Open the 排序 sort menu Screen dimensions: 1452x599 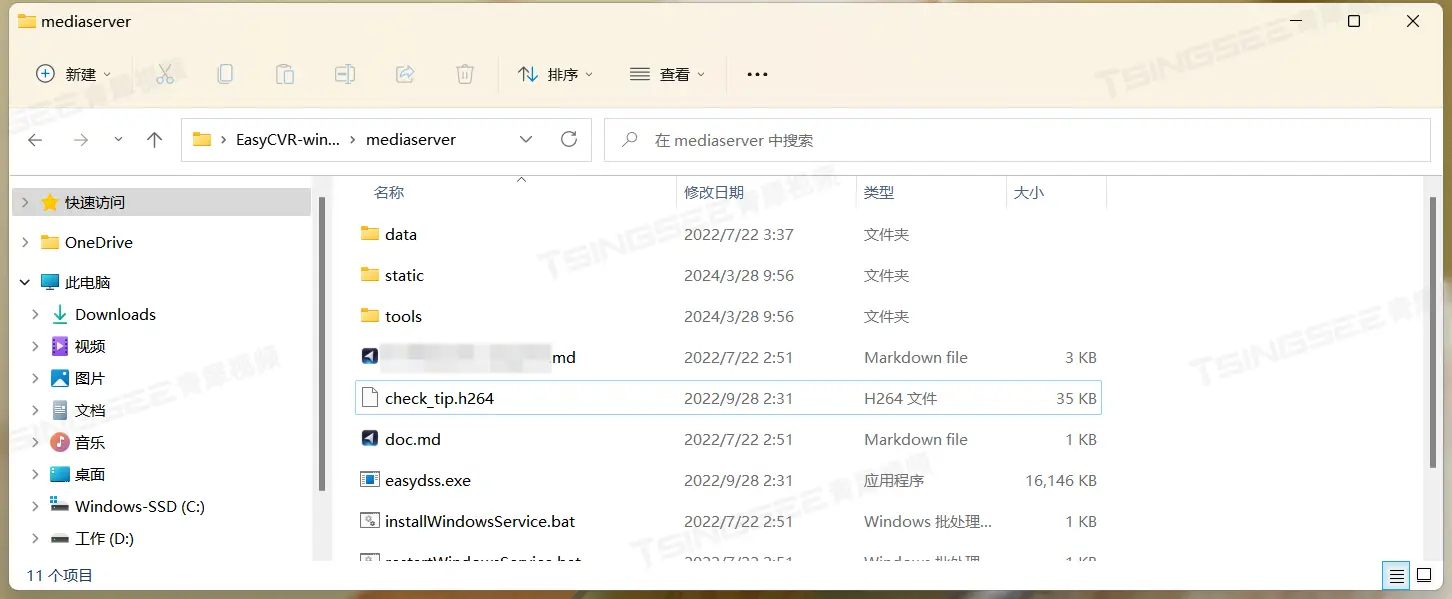pos(555,74)
